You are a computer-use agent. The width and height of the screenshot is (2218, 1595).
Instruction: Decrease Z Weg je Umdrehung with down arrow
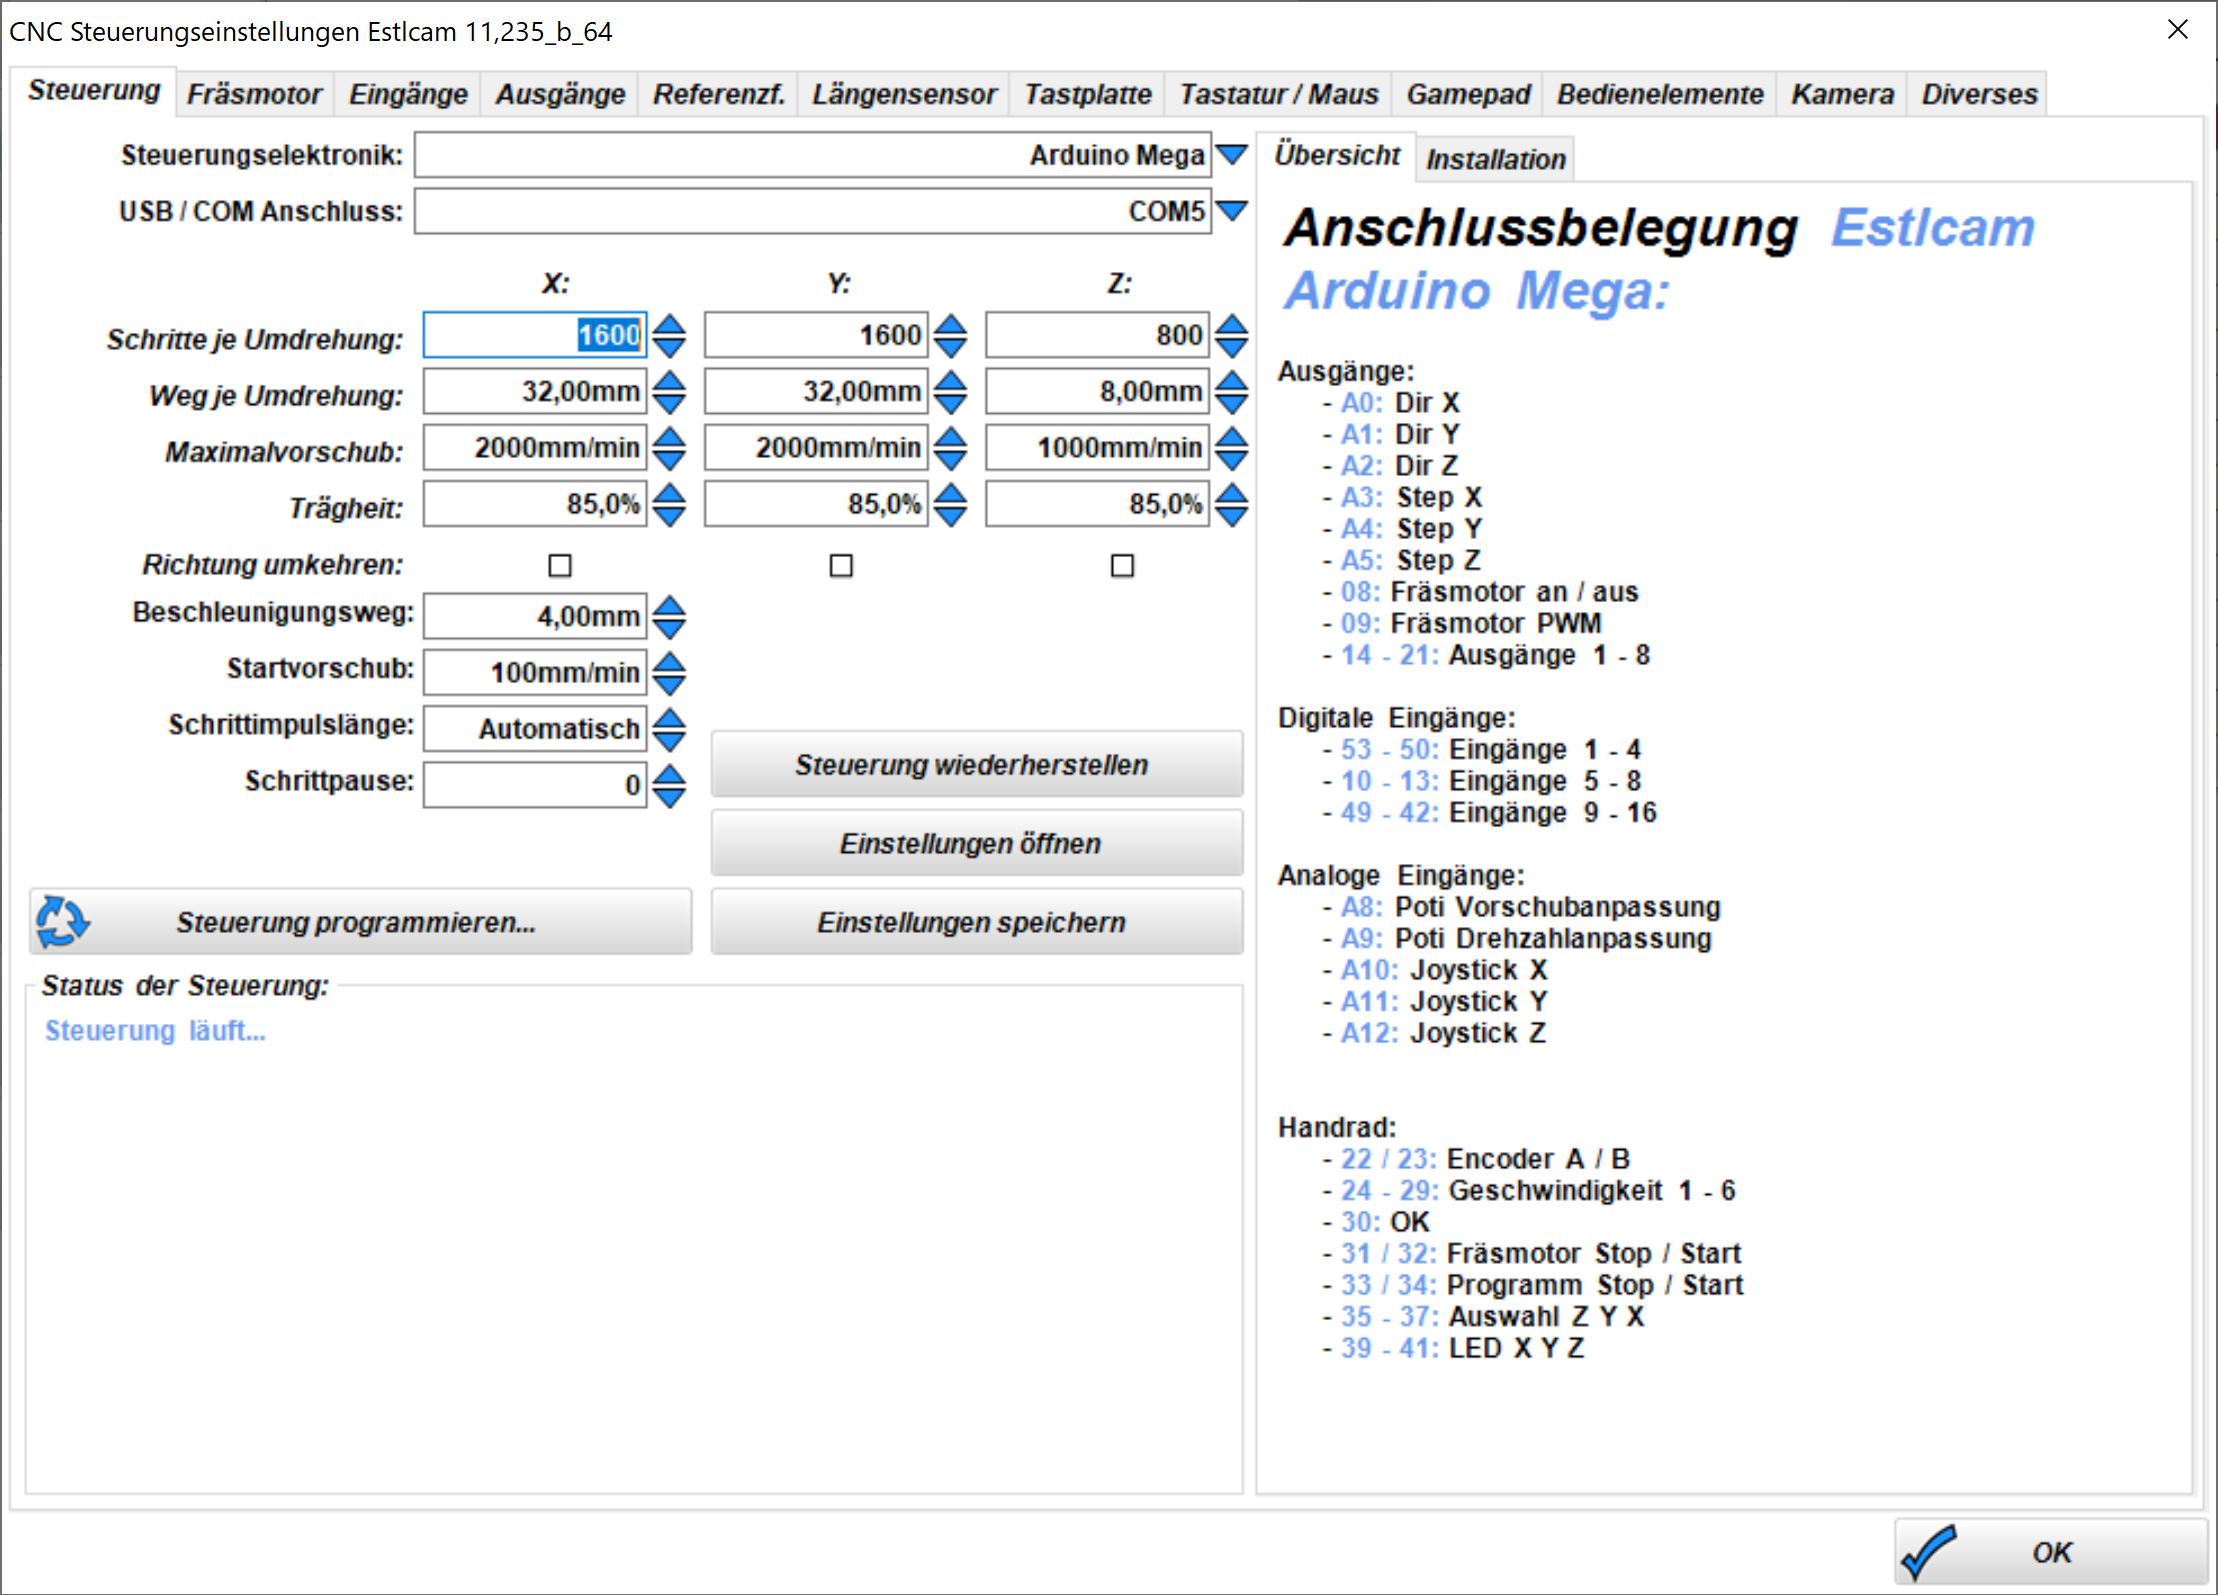1232,402
